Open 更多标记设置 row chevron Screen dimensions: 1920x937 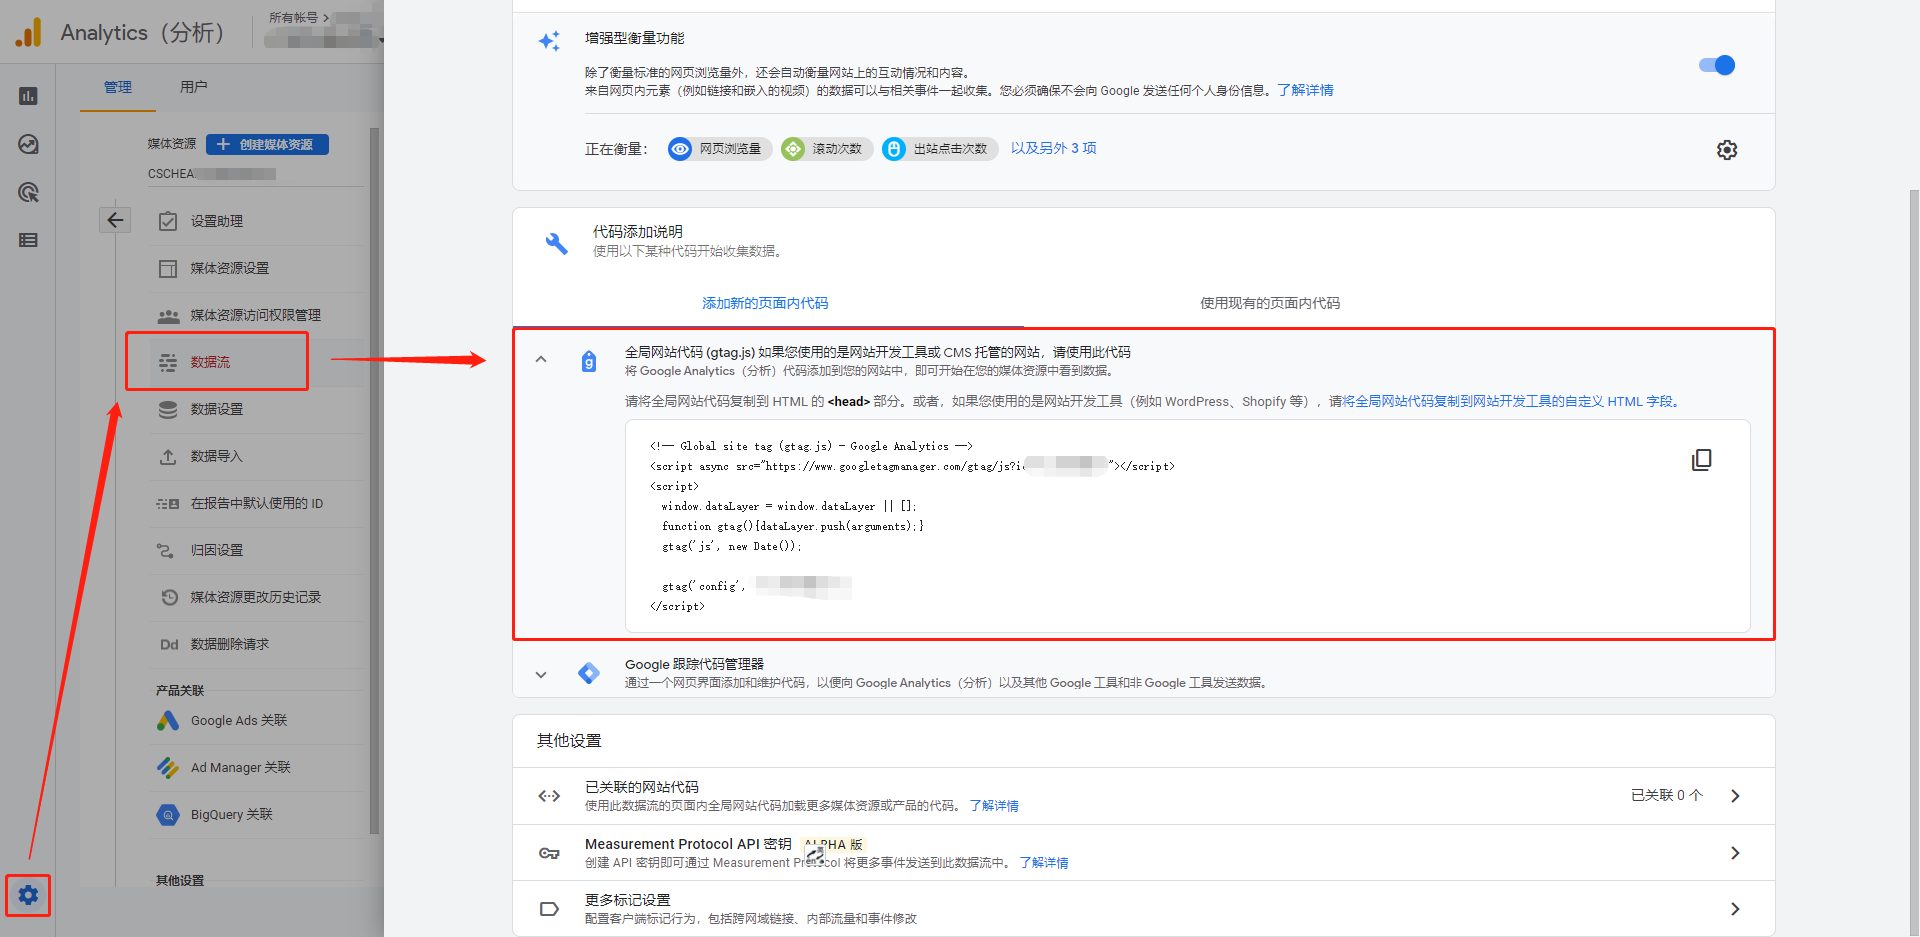pyautogui.click(x=1735, y=909)
